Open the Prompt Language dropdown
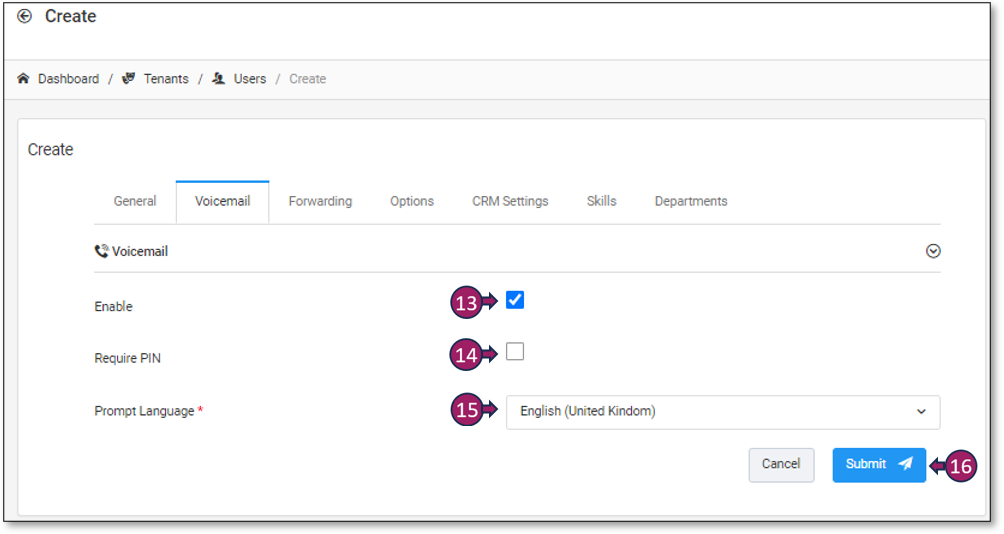 click(x=722, y=411)
